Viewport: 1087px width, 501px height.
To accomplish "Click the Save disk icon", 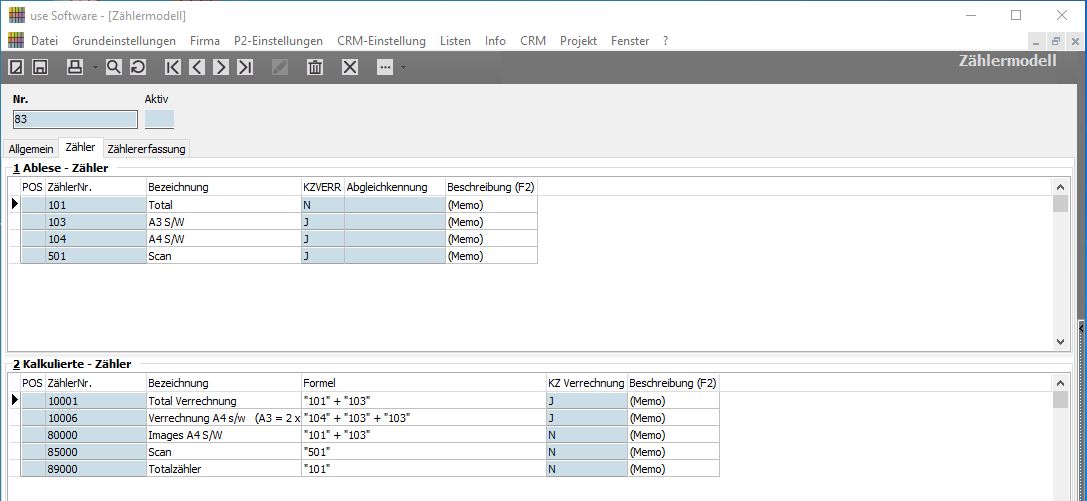I will [40, 67].
